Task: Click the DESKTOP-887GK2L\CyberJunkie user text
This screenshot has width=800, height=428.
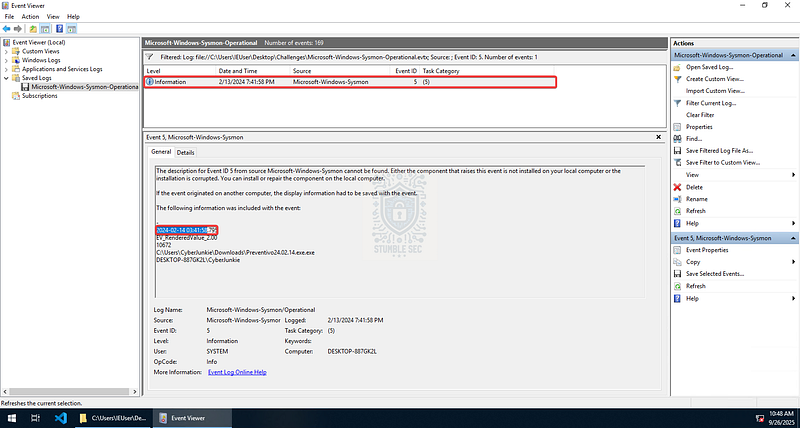Action: click(x=198, y=260)
